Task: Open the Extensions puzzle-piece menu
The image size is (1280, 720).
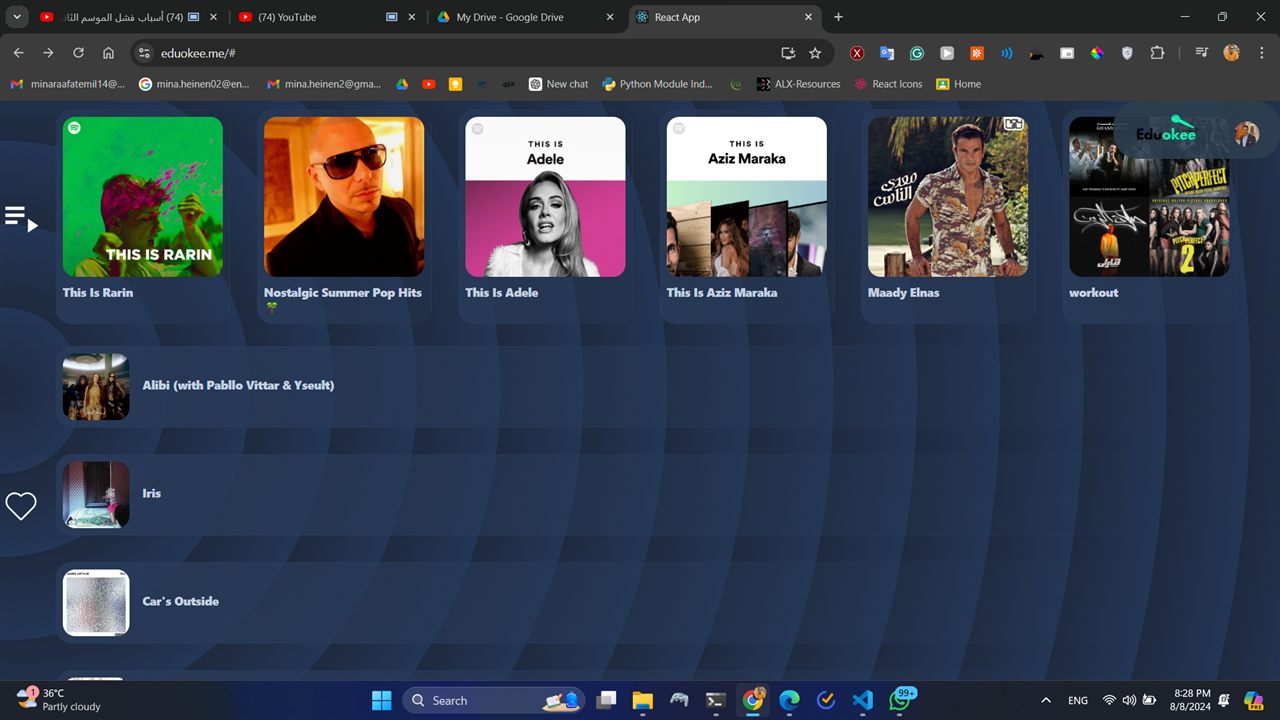Action: 1157,53
